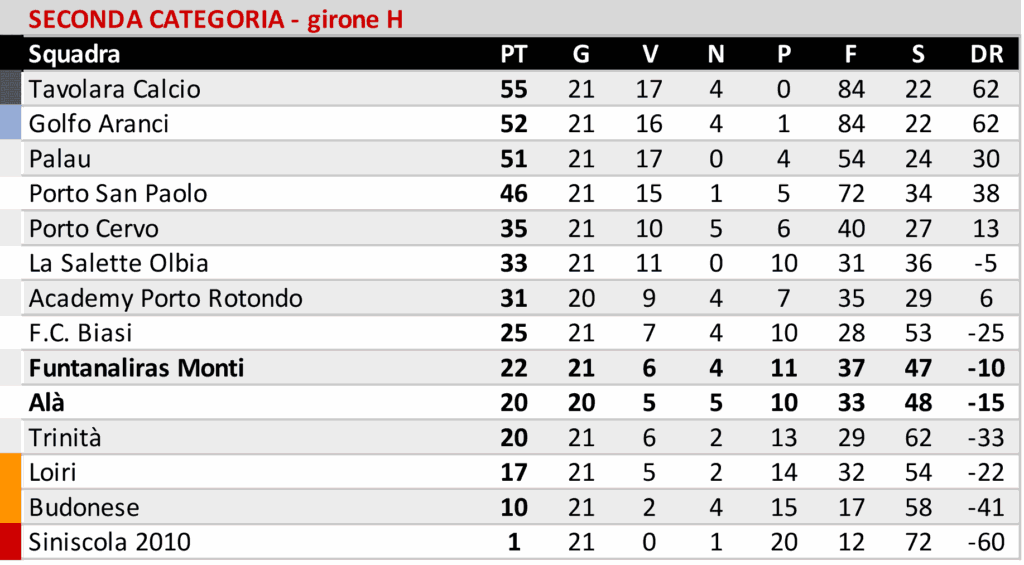Click the V wins column header
The width and height of the screenshot is (1024, 565).
[x=649, y=54]
